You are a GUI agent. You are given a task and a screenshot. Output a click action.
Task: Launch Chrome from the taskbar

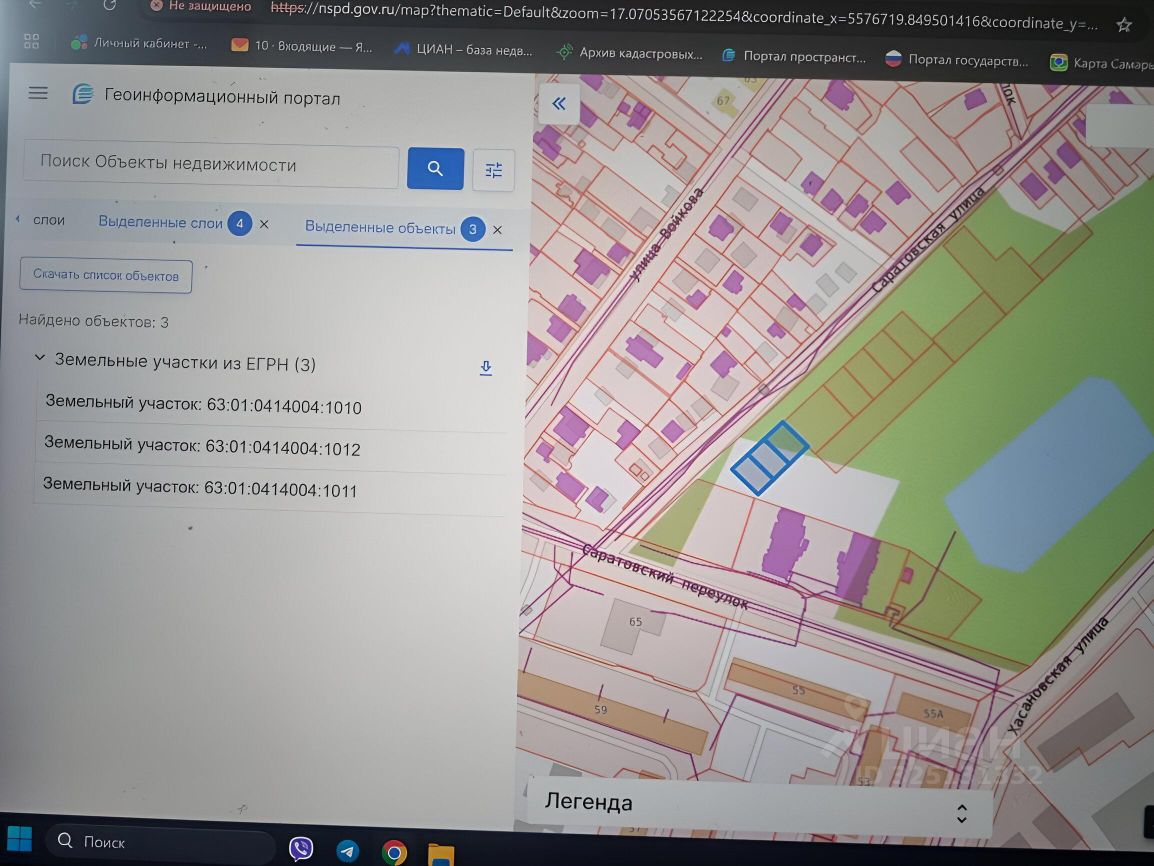coord(394,853)
